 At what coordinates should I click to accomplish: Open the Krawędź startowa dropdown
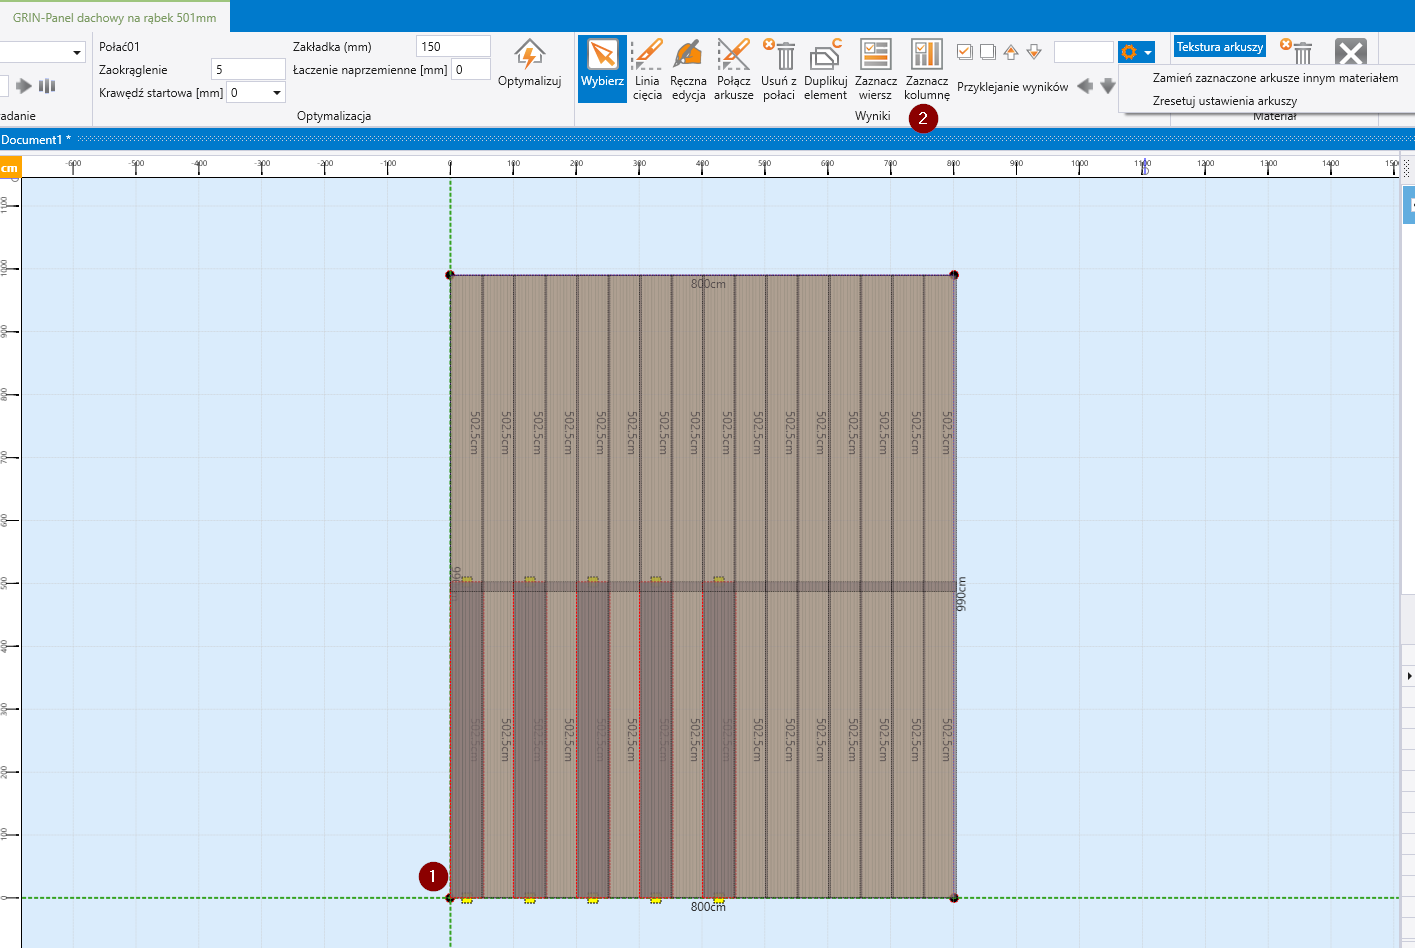coord(277,93)
